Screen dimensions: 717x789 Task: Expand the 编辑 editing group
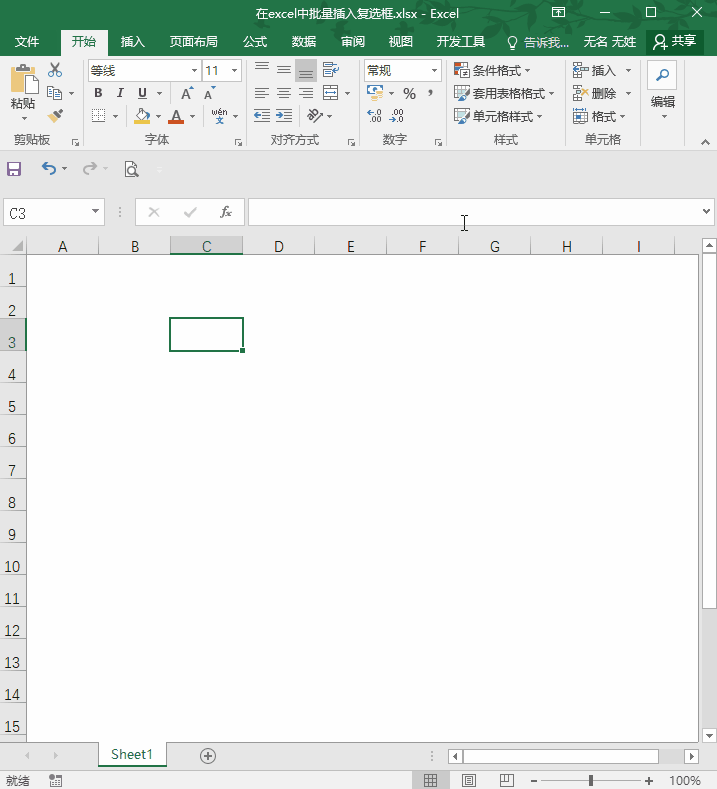click(x=663, y=91)
